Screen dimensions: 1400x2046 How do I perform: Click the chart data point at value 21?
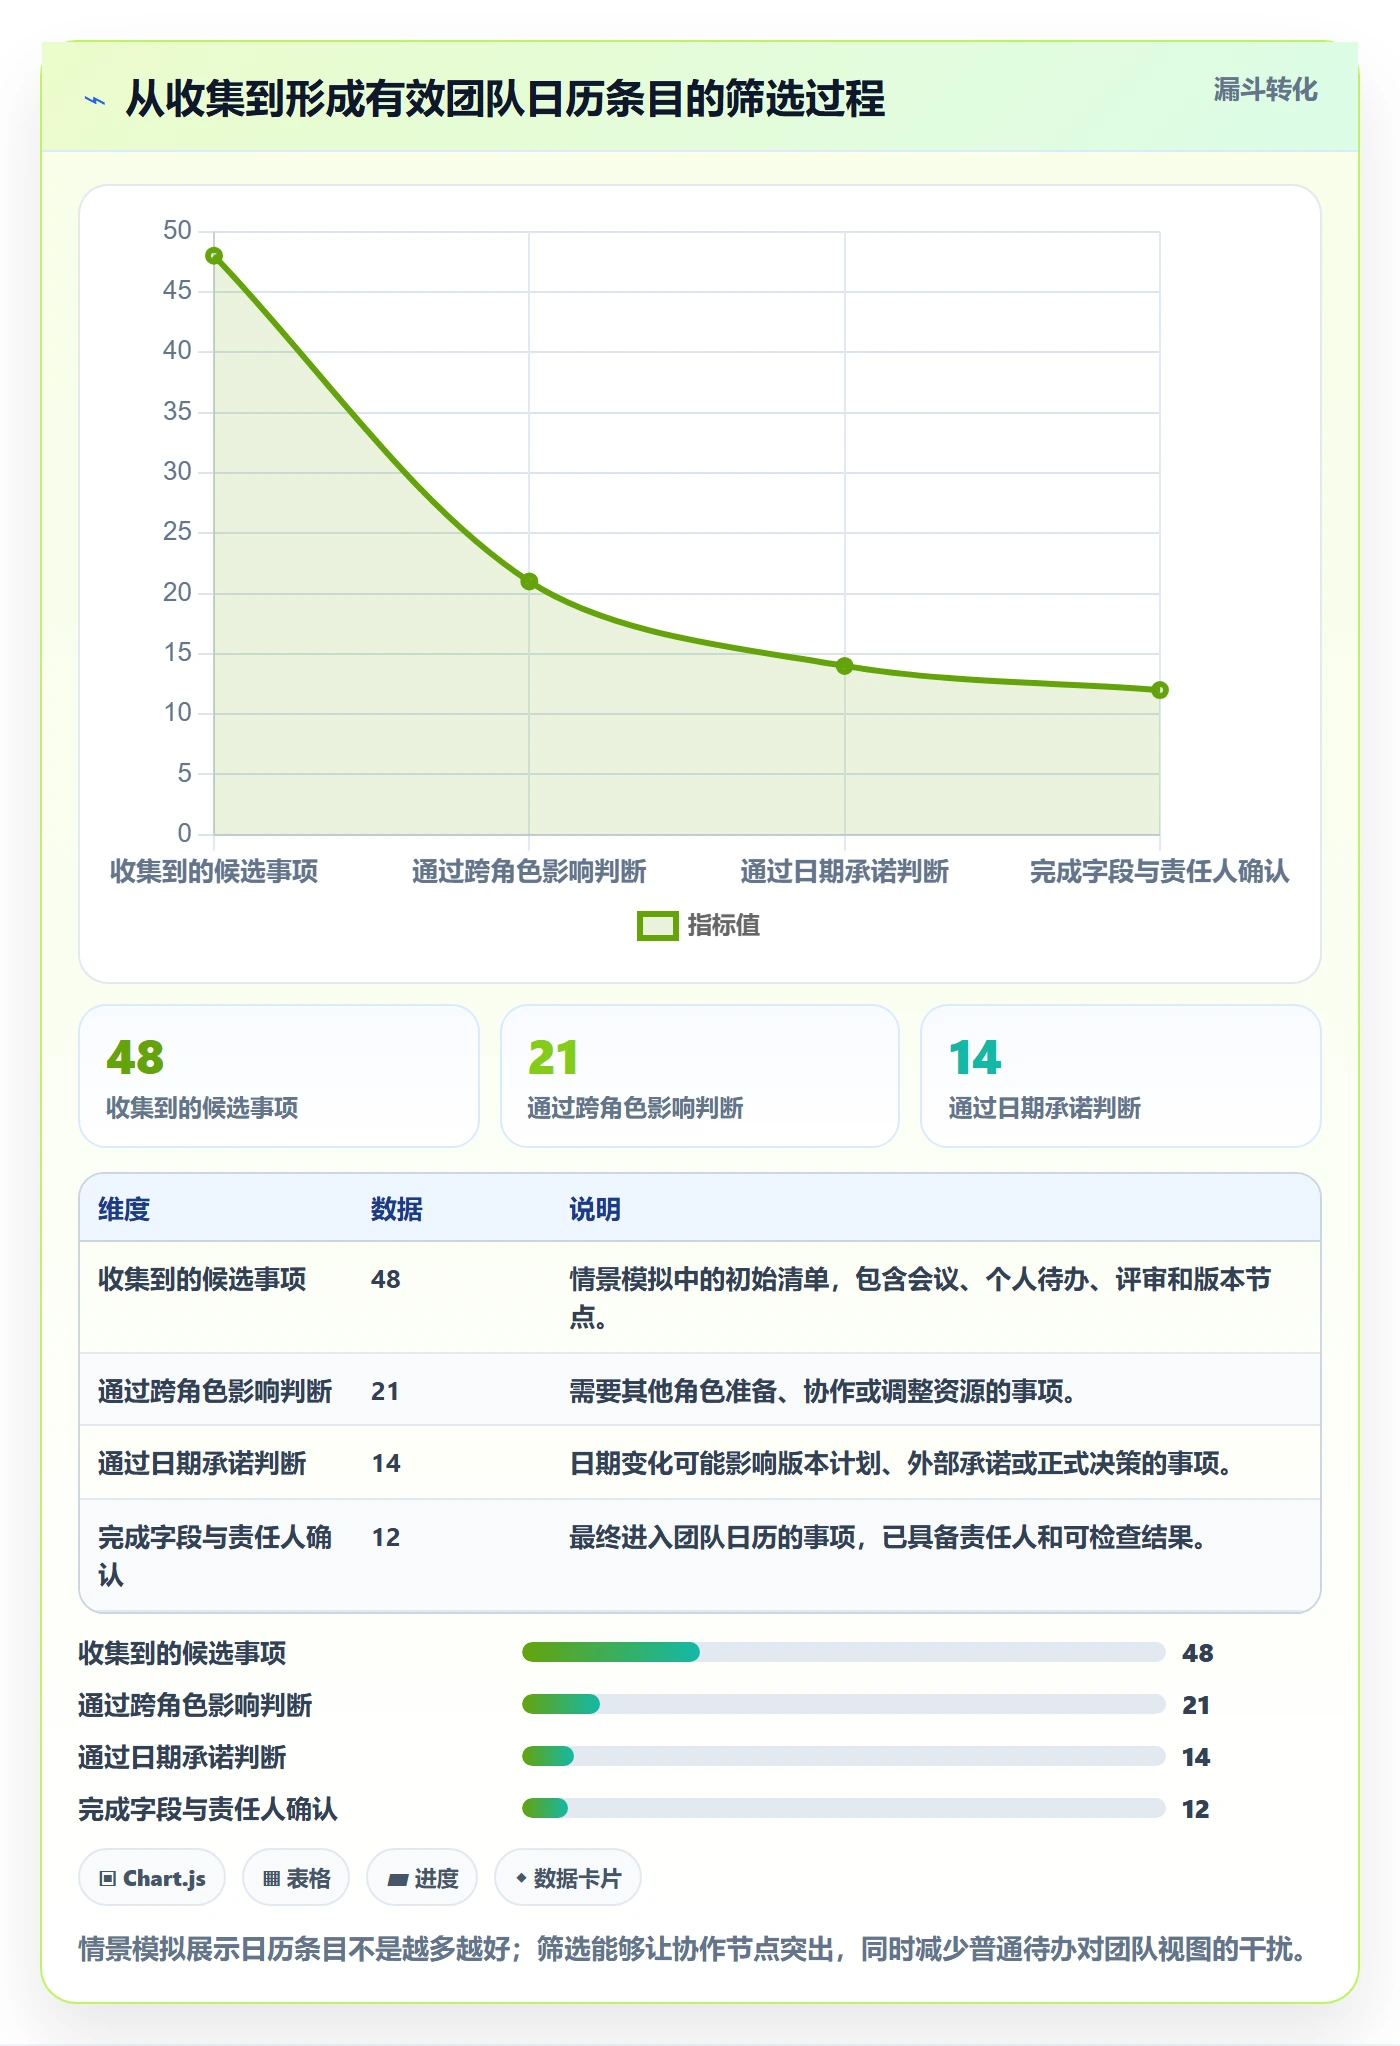(x=529, y=582)
